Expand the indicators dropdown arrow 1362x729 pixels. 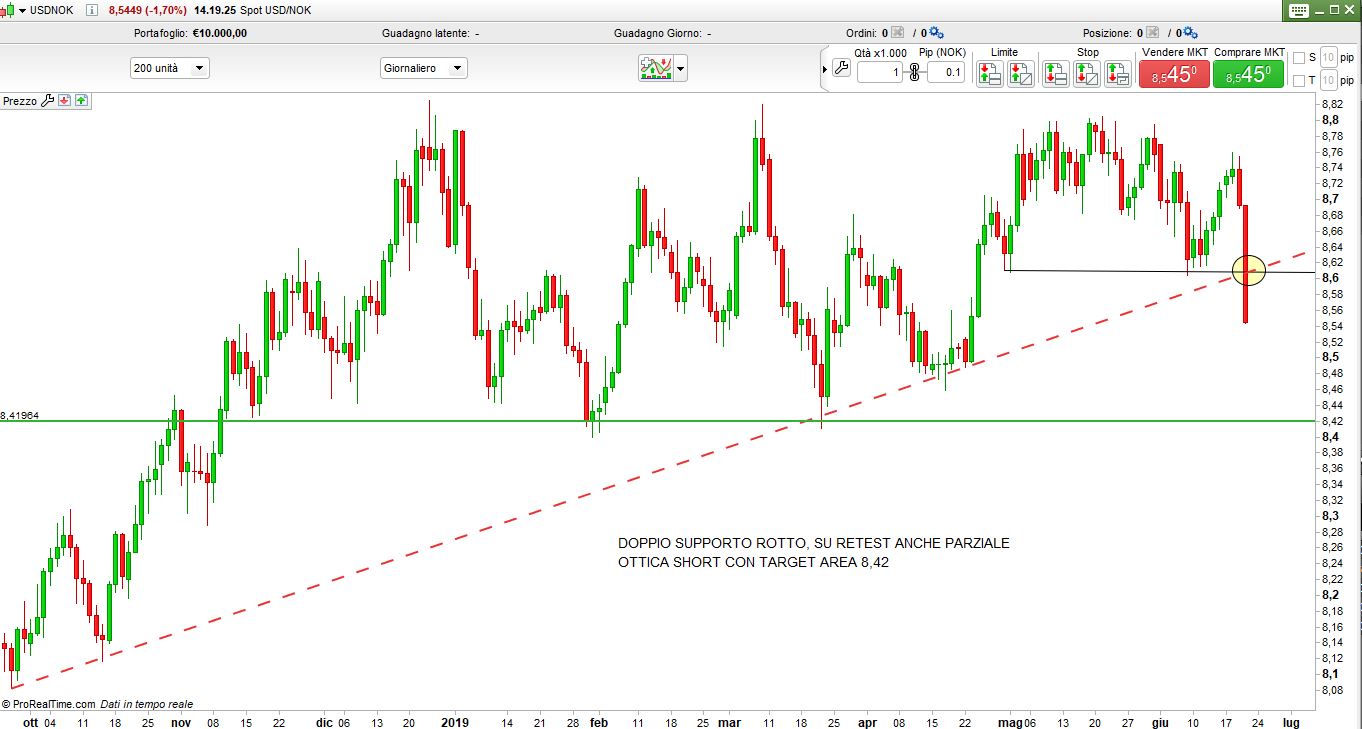click(x=681, y=69)
